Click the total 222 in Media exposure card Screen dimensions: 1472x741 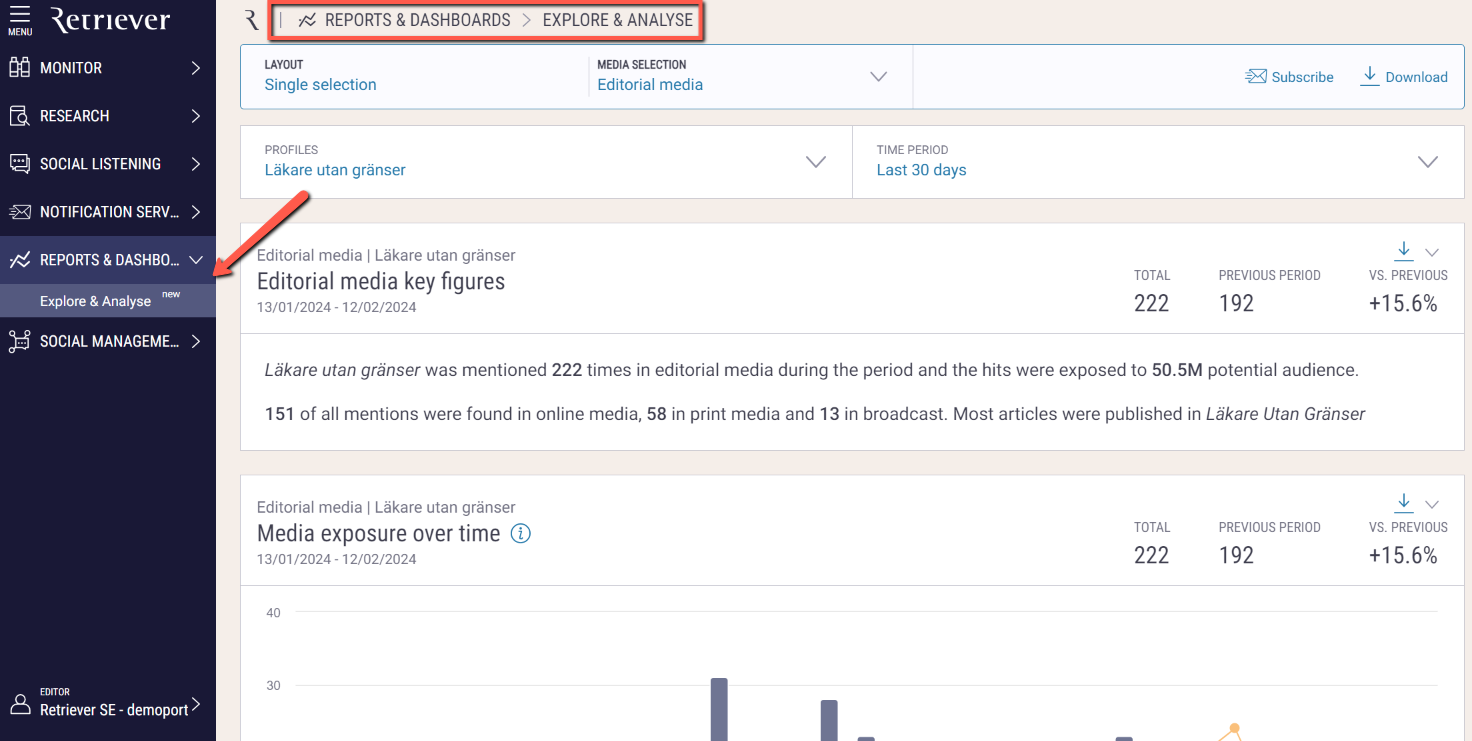(1151, 556)
